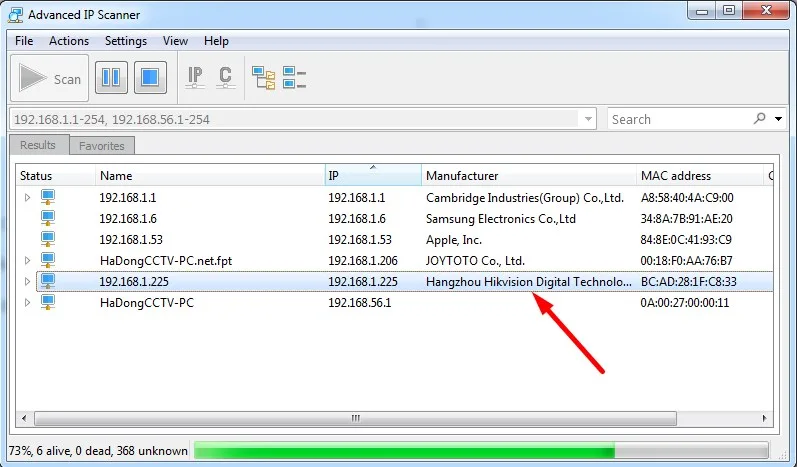Select the computer icon for 192.168.1.53
Screen dimensions: 797x467
[48, 239]
